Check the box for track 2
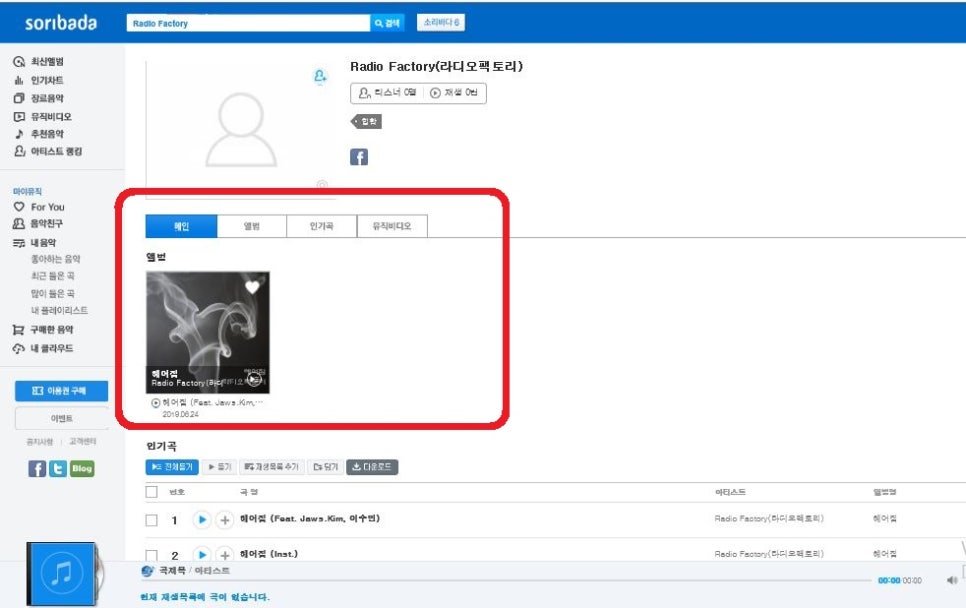966x608 pixels. pyautogui.click(x=152, y=554)
